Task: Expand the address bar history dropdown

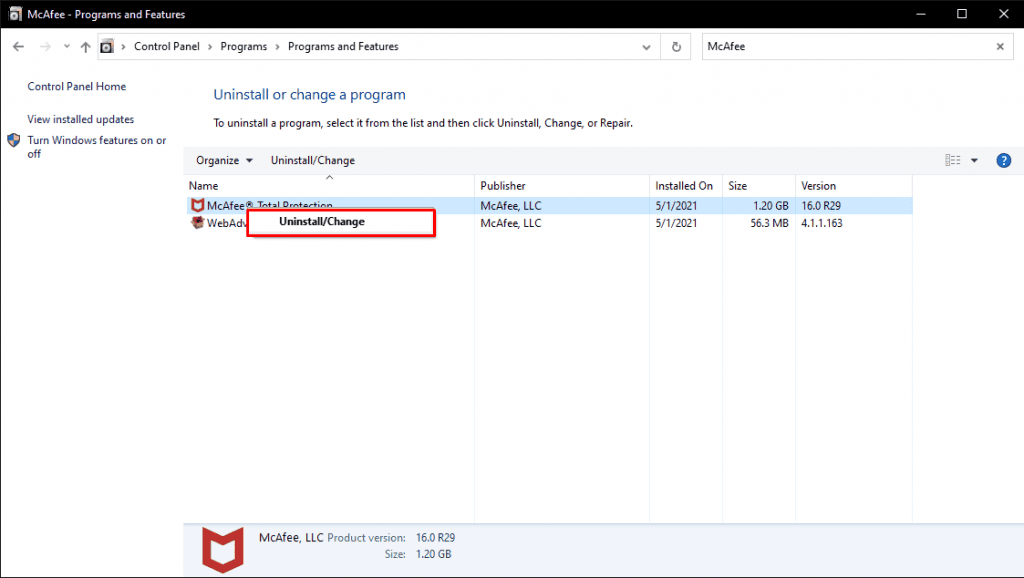Action: click(646, 47)
